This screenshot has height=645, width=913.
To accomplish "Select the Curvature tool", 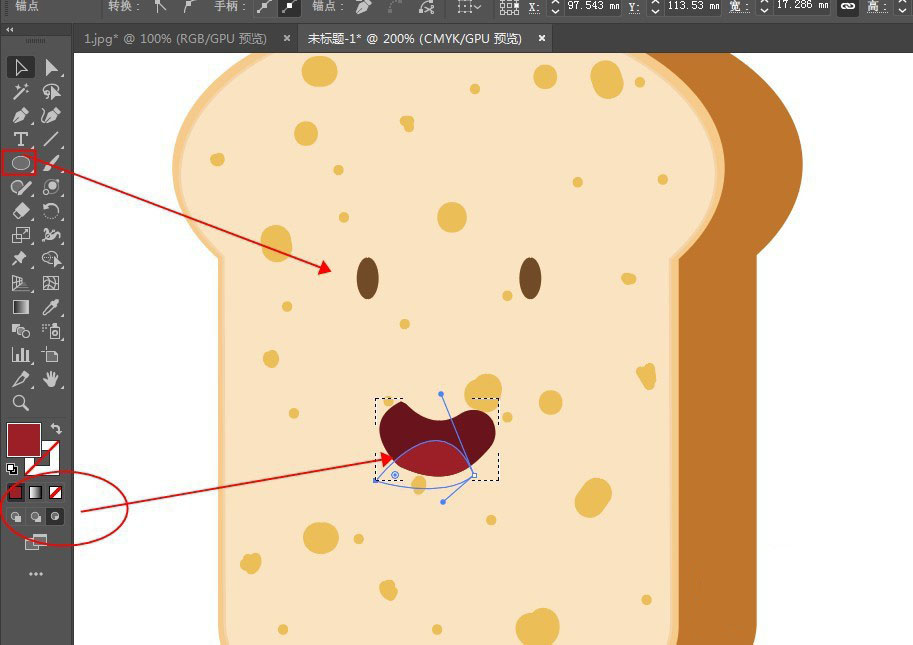I will pyautogui.click(x=51, y=115).
